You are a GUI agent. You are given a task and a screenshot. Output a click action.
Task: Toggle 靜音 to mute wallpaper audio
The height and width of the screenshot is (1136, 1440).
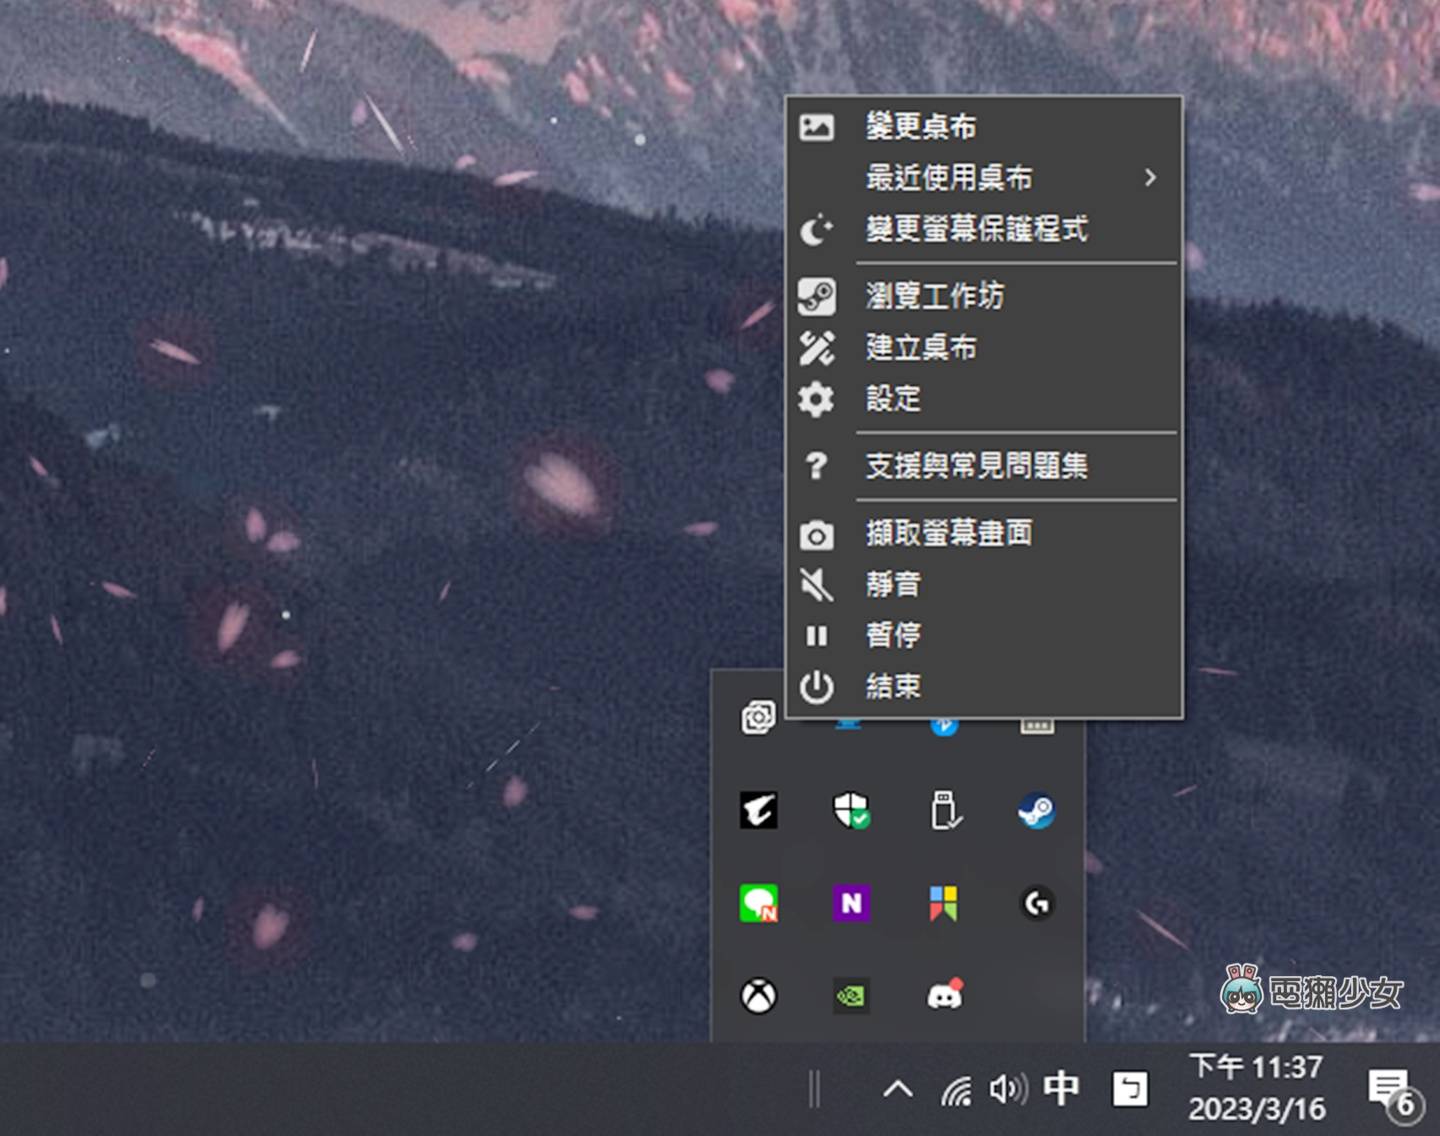891,584
